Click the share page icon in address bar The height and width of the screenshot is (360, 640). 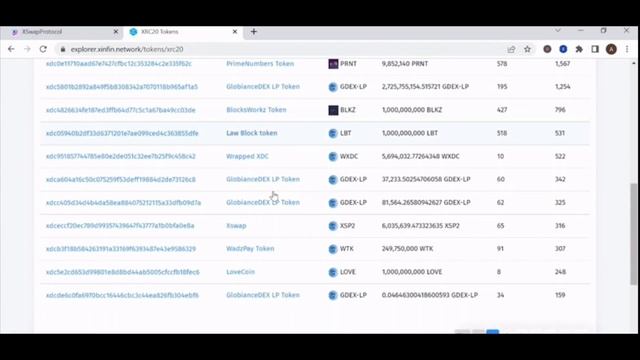tap(511, 49)
